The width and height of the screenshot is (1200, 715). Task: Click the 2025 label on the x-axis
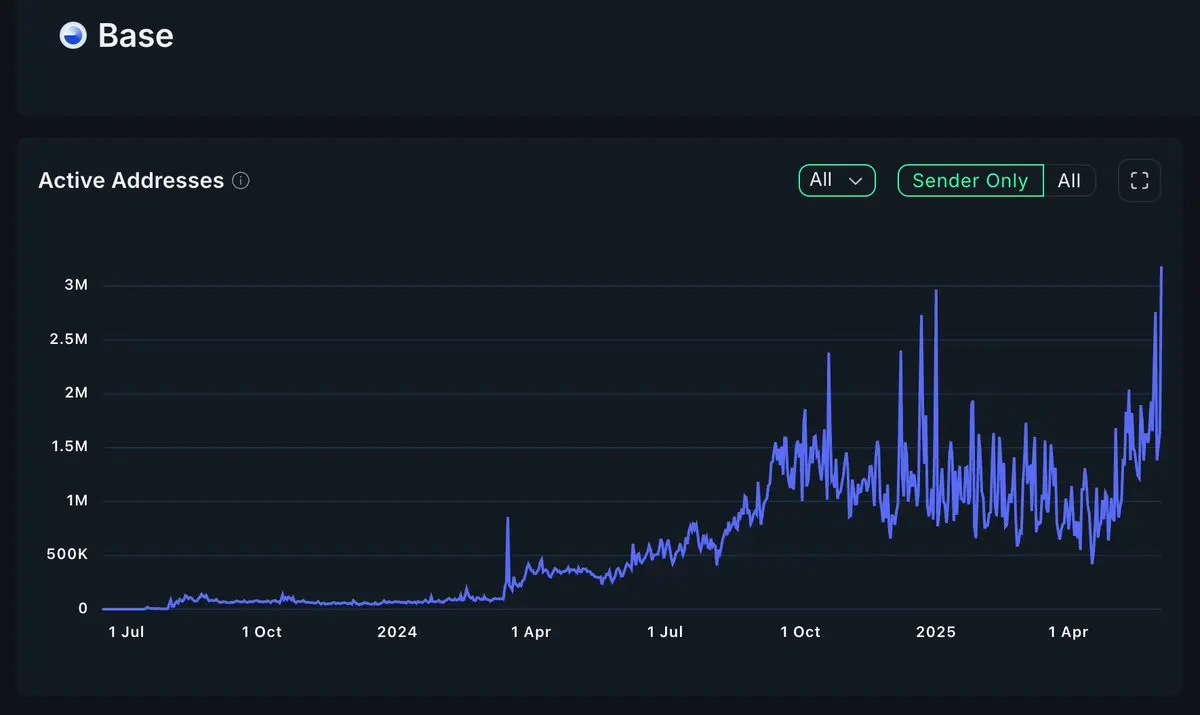pos(935,632)
